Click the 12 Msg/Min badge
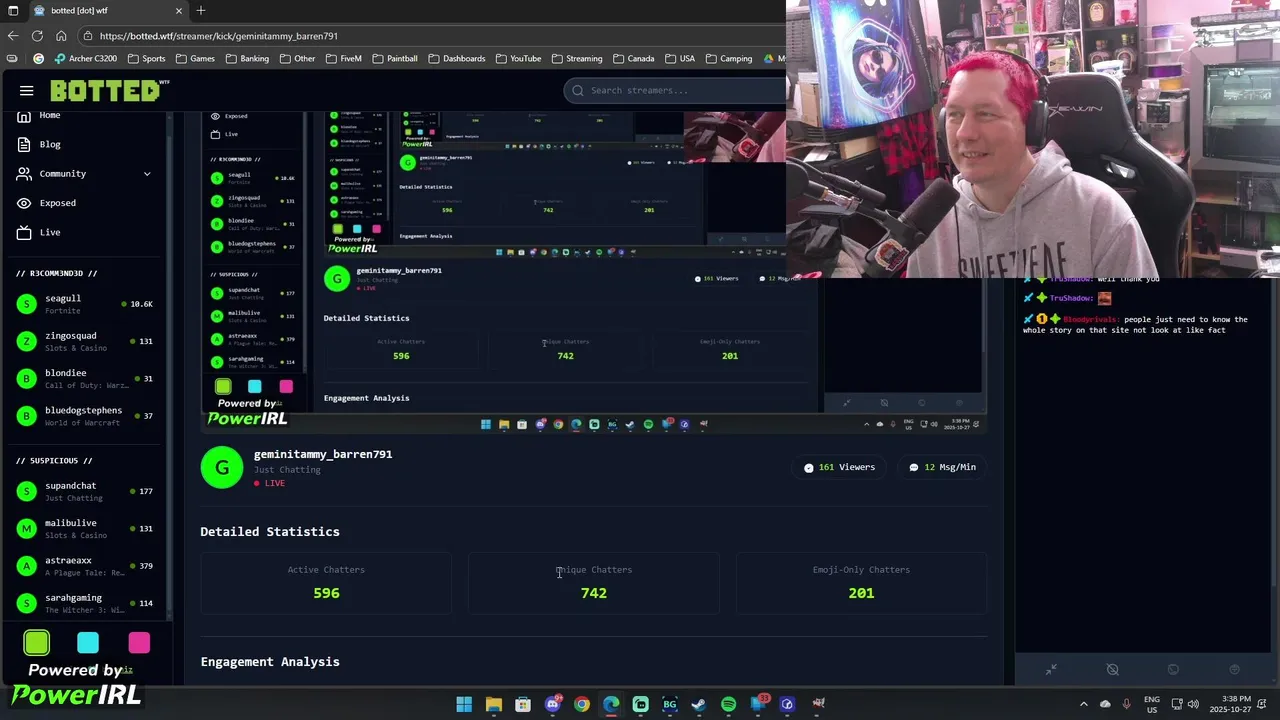Viewport: 1280px width, 720px height. pos(942,467)
